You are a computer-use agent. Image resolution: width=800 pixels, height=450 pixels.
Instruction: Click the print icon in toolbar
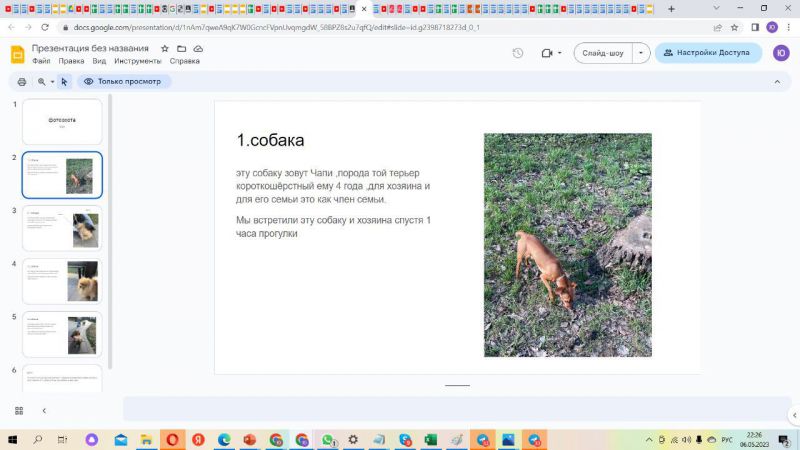click(x=21, y=82)
